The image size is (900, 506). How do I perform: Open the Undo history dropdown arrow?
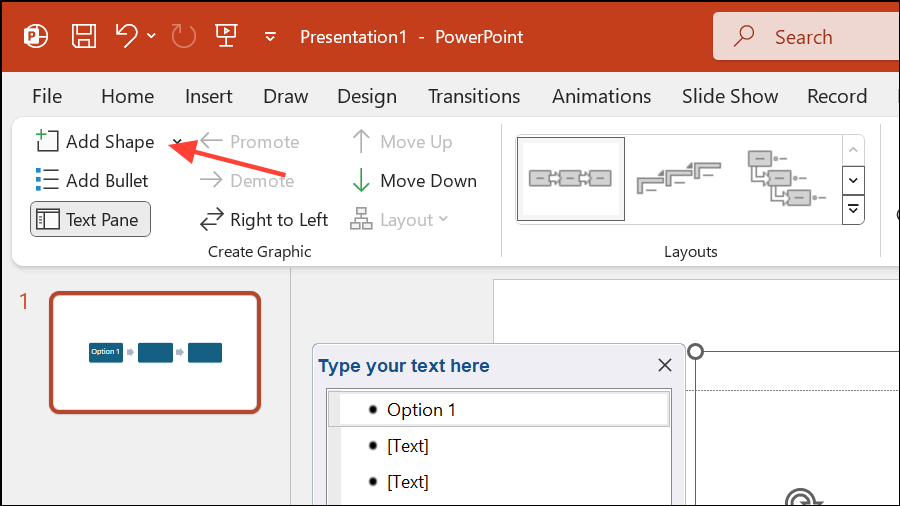[x=152, y=37]
